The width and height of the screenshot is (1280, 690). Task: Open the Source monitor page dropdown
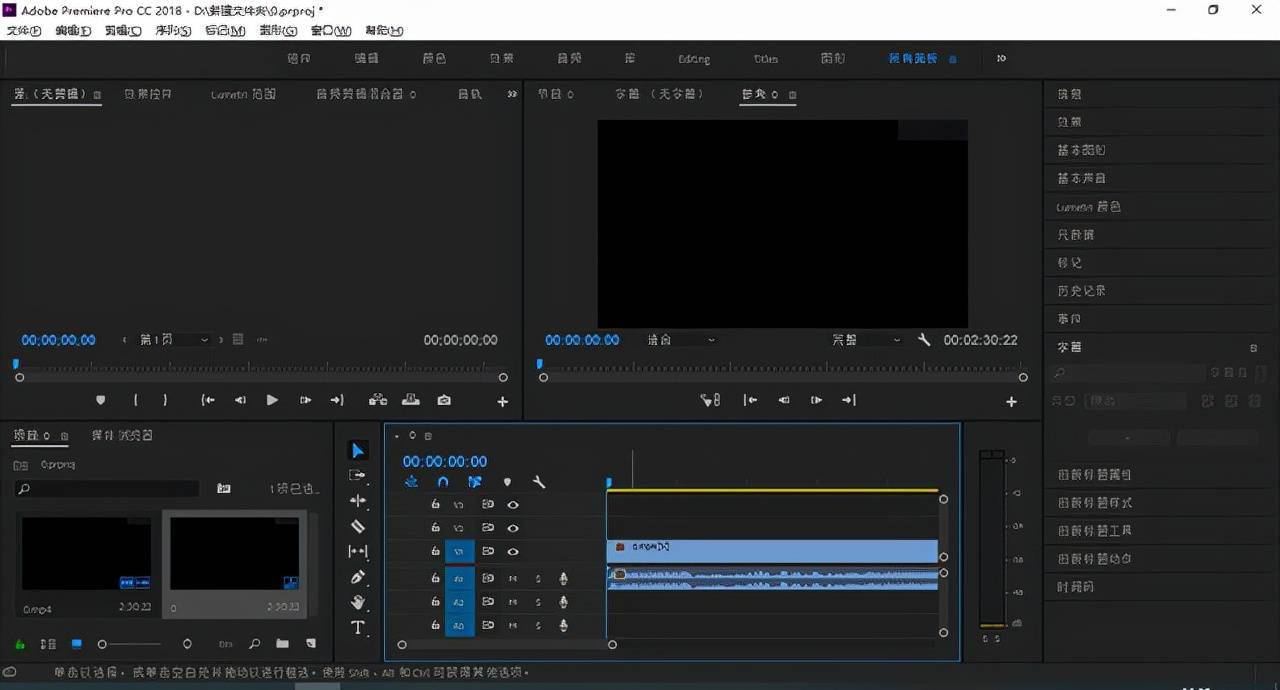pyautogui.click(x=175, y=340)
